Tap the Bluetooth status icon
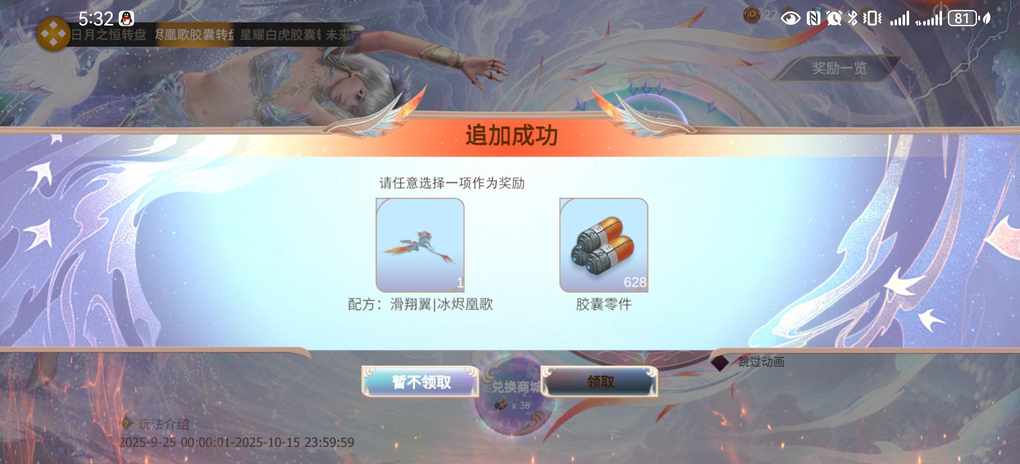1020x464 pixels. (x=852, y=18)
